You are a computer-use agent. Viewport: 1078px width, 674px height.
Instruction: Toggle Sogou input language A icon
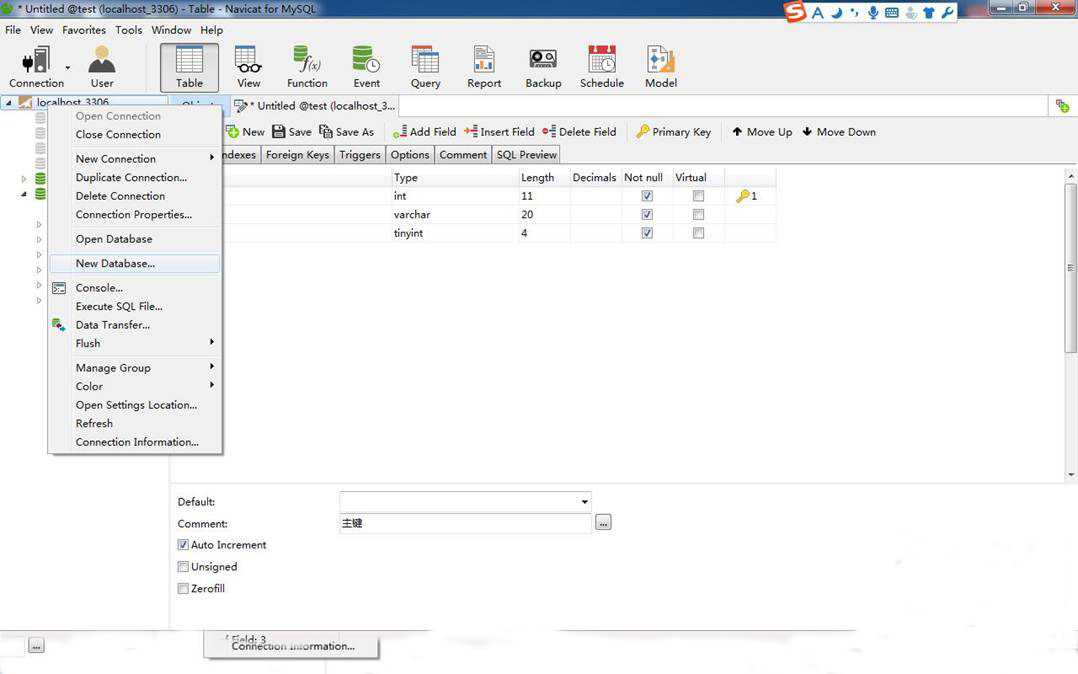817,12
